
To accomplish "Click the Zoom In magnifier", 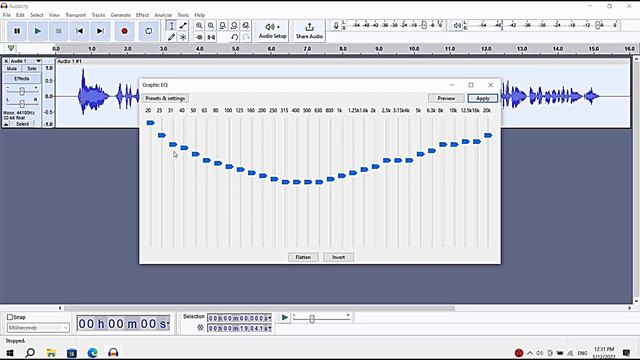I will [199, 26].
